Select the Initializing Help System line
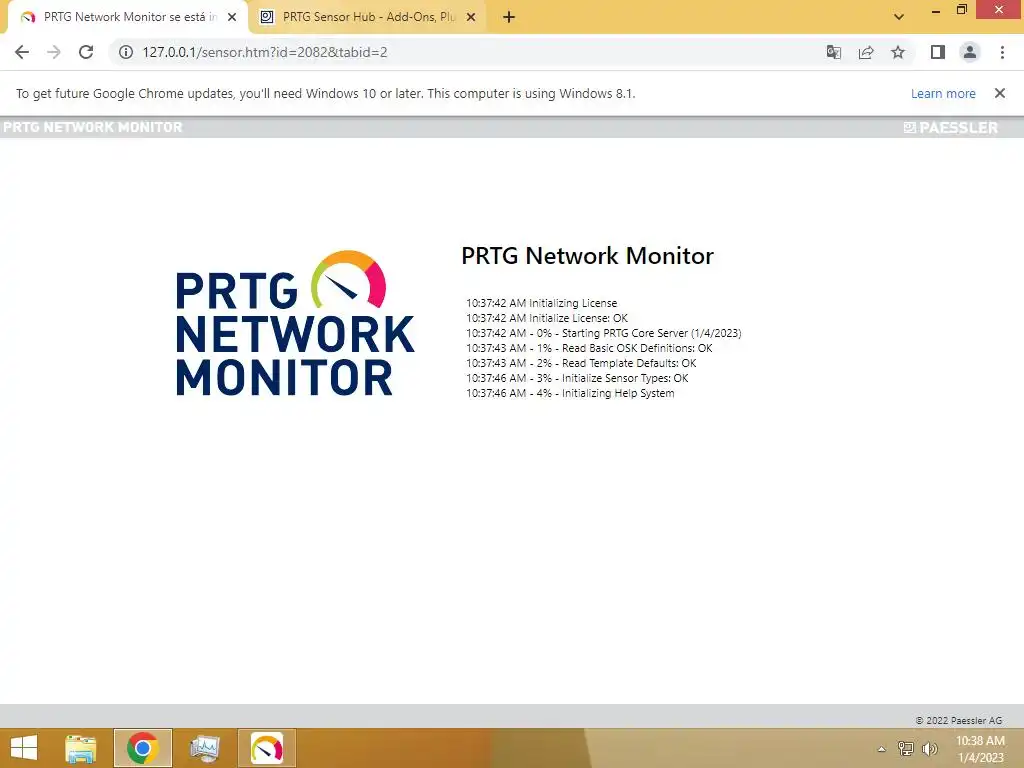Viewport: 1024px width, 768px height. click(570, 393)
